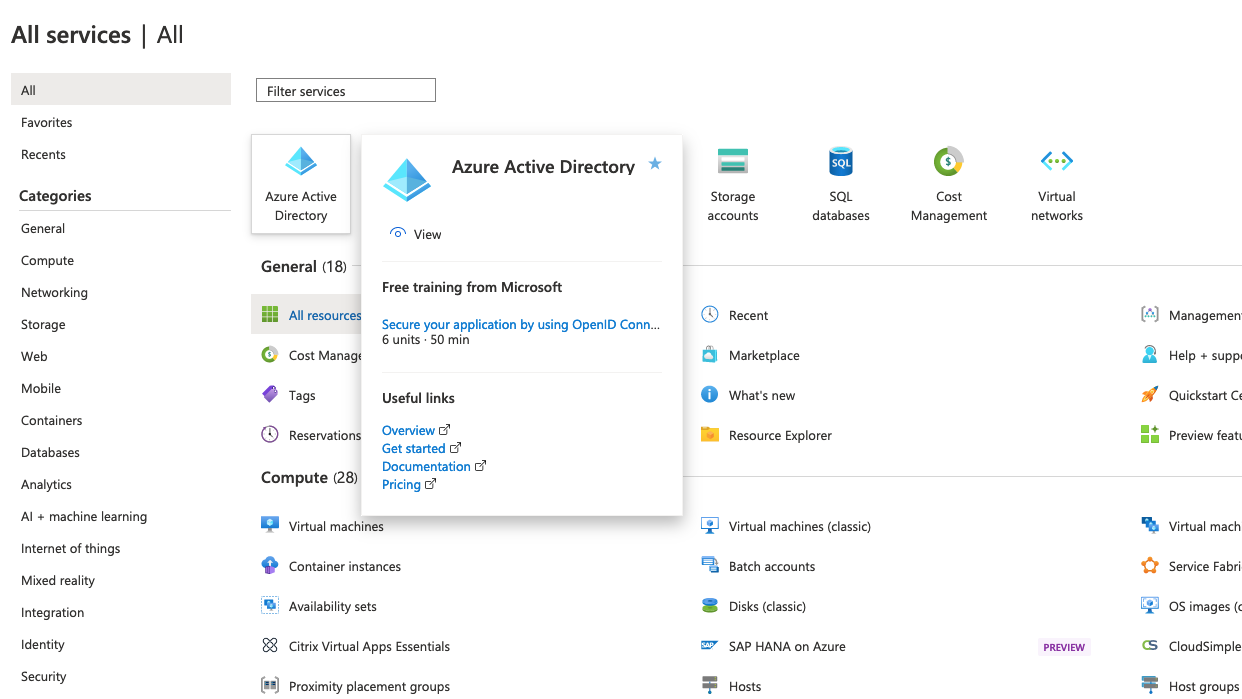Choose AI + machine learning category
1242x699 pixels.
tap(84, 516)
